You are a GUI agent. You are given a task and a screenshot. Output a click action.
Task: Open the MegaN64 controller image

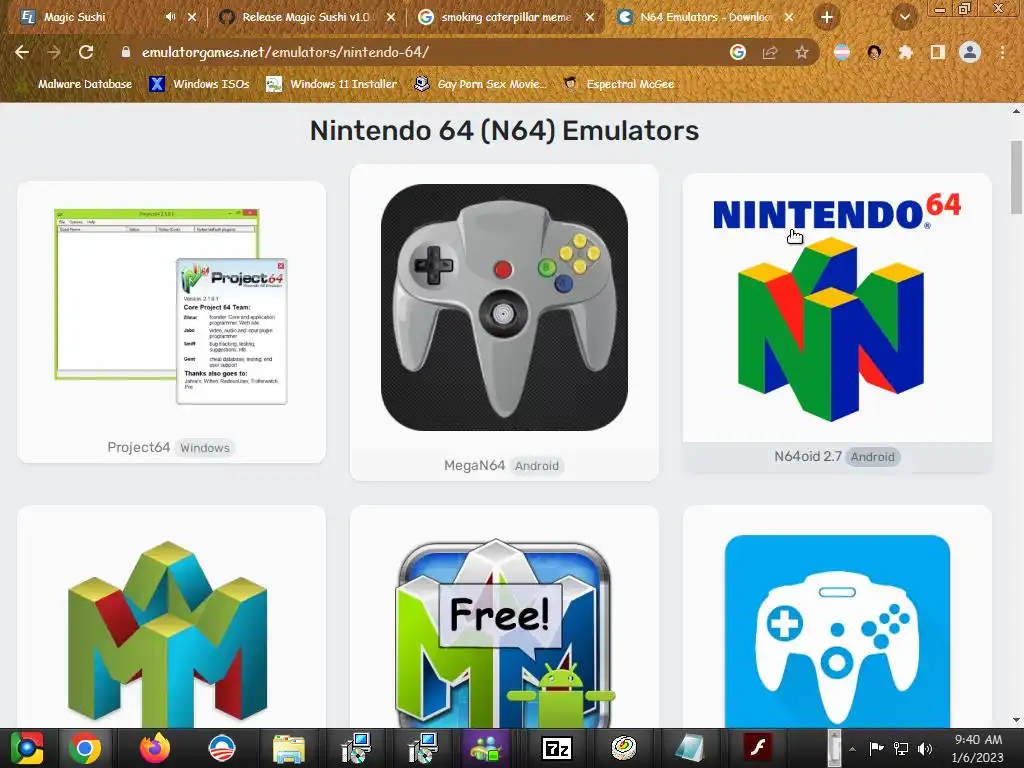[x=504, y=307]
